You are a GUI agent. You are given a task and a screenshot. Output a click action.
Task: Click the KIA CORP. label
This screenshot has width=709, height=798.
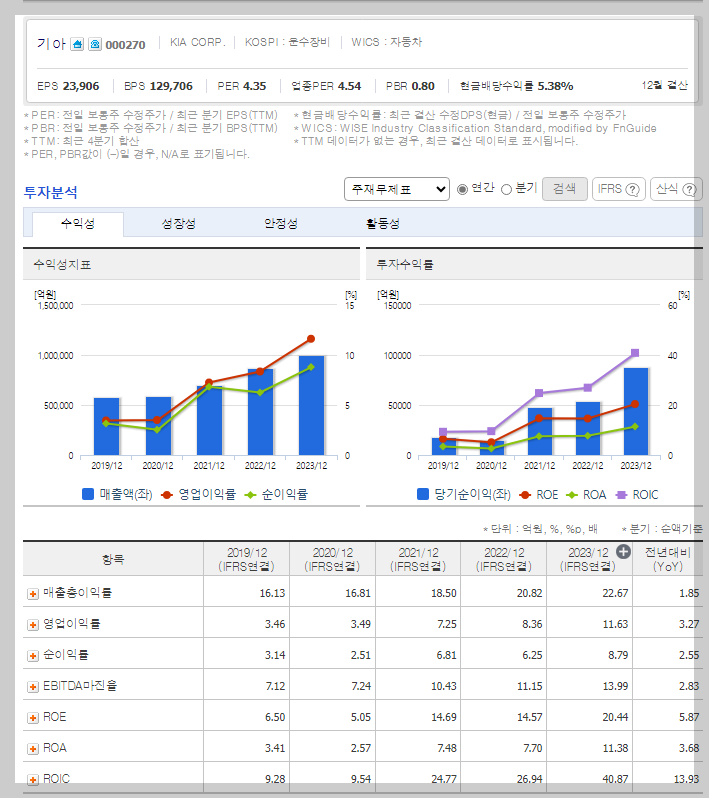pyautogui.click(x=197, y=42)
